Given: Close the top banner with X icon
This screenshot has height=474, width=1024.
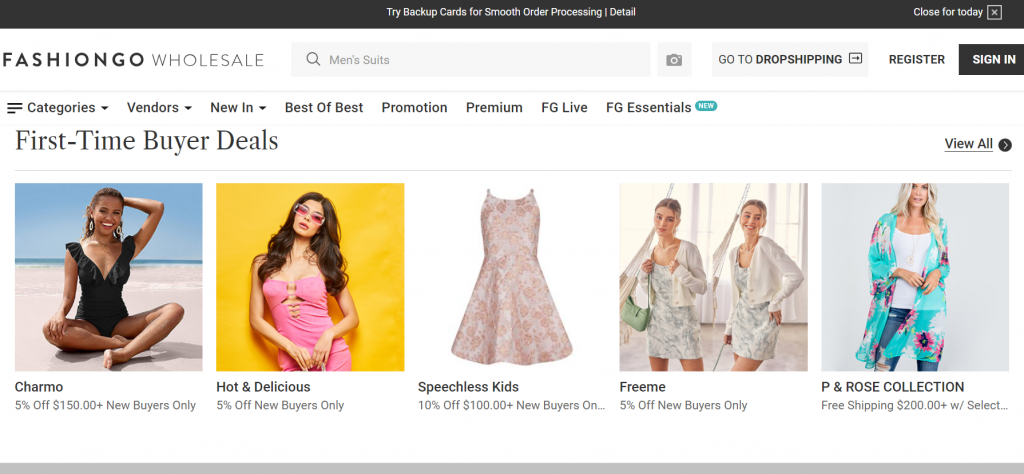Looking at the screenshot, I should click(994, 12).
